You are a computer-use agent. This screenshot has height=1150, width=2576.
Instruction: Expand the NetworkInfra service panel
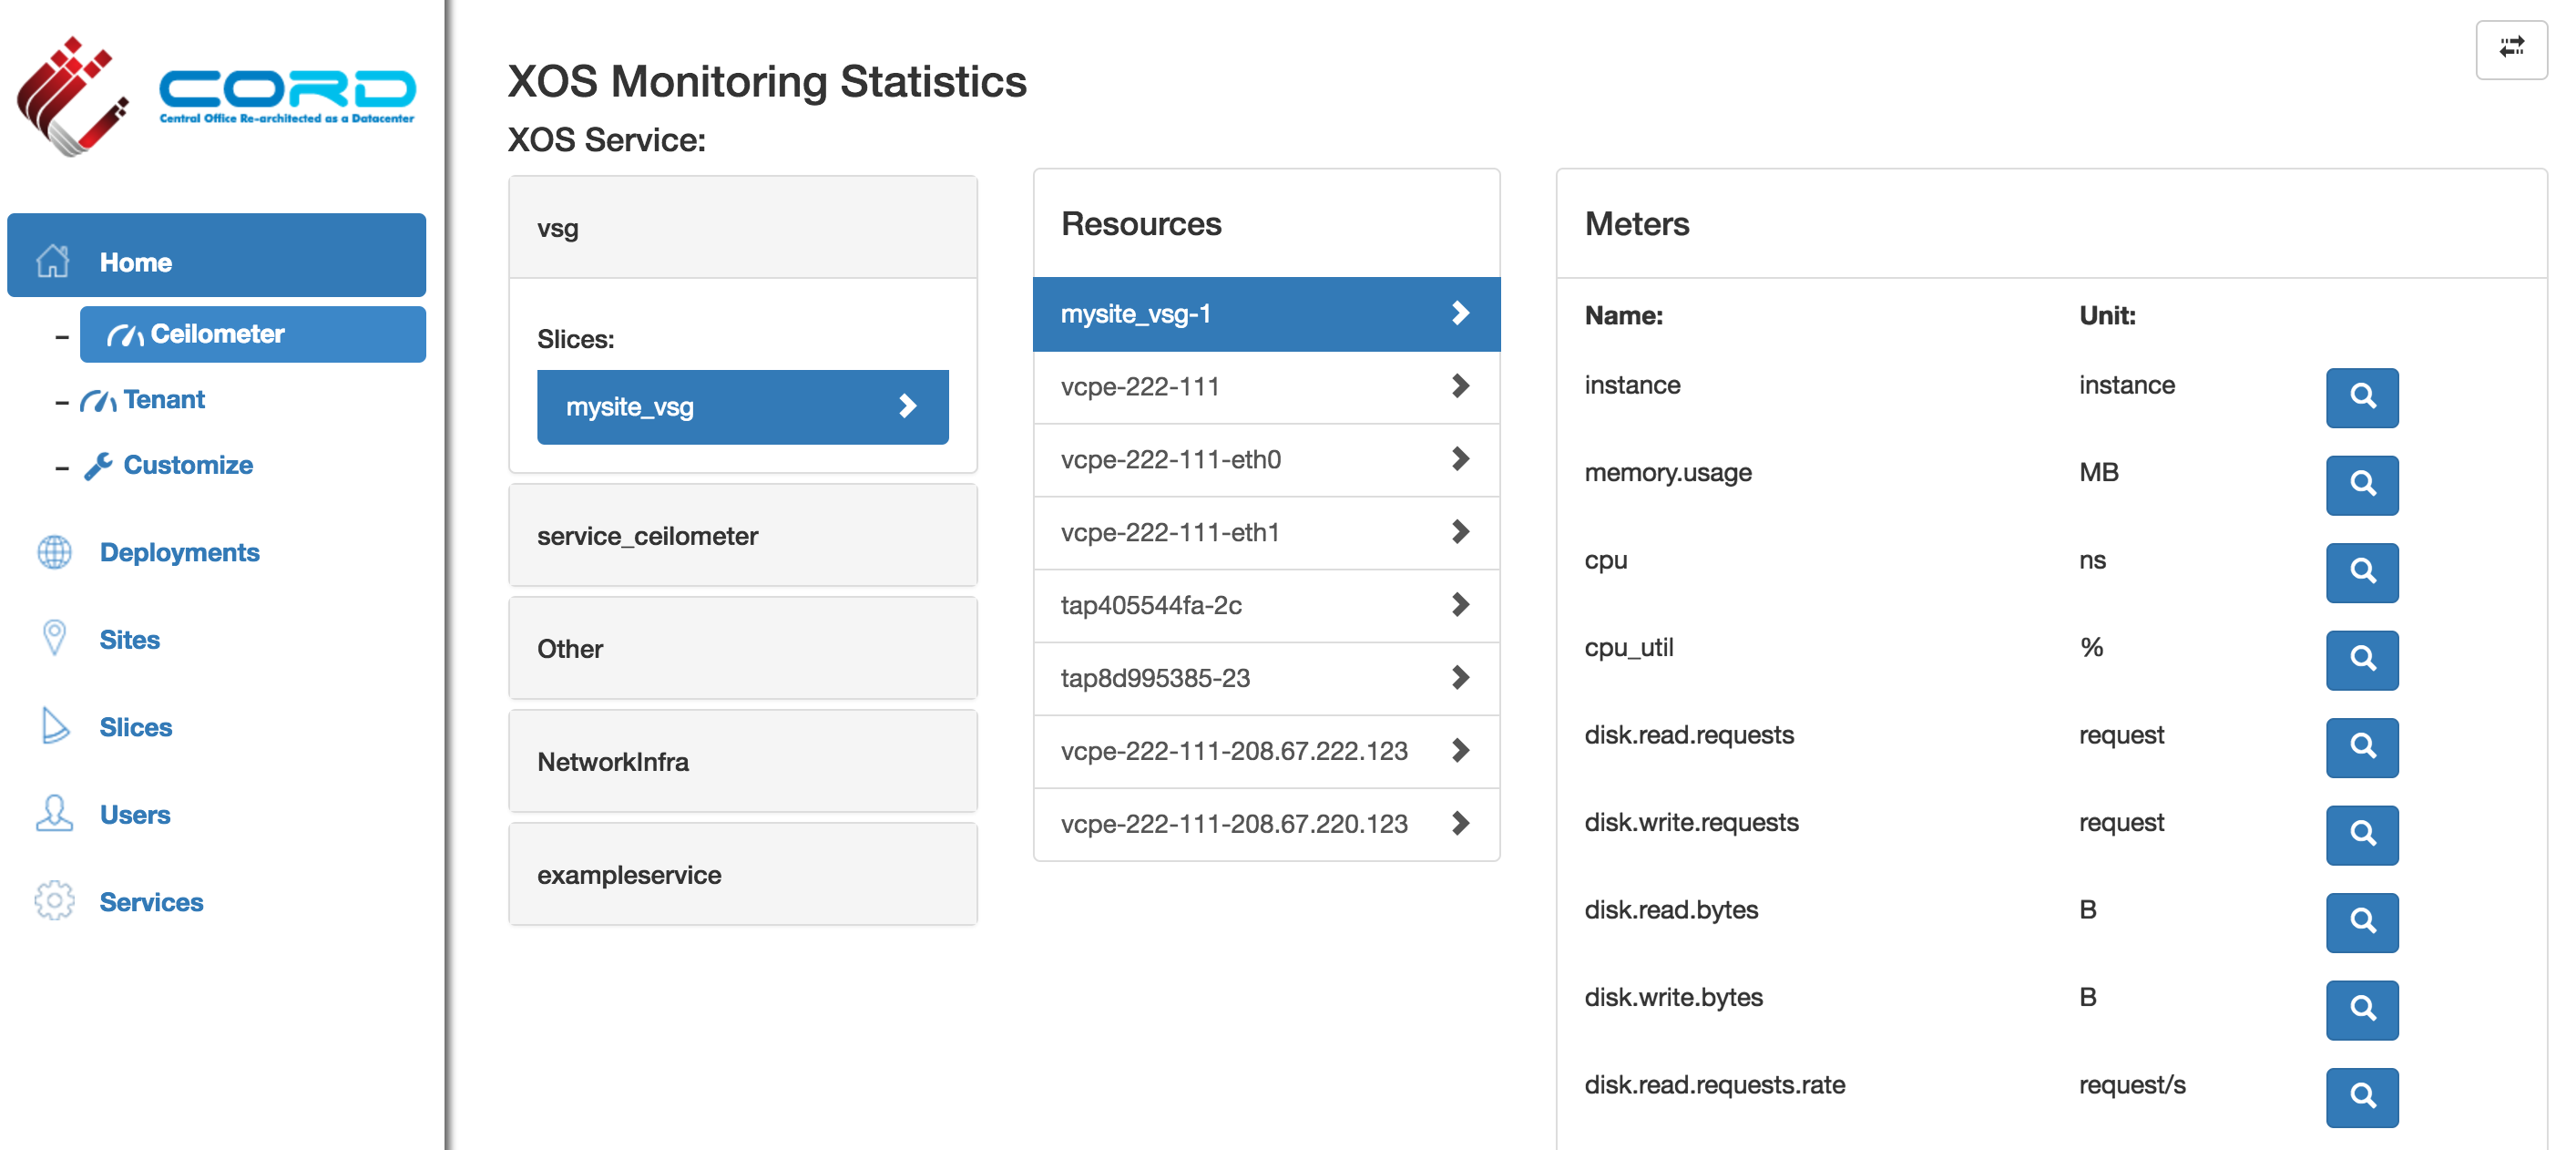pyautogui.click(x=742, y=761)
